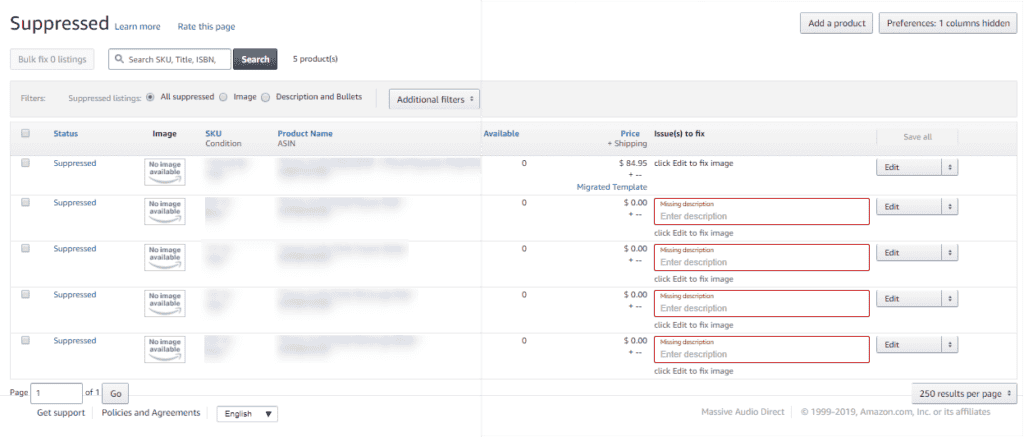Open Preferences: 1 columns hidden
This screenshot has height=437, width=1024.
click(x=946, y=23)
